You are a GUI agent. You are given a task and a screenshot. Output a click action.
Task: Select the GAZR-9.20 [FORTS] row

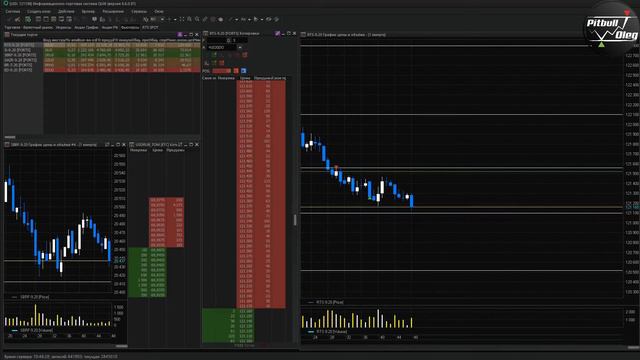click(x=102, y=60)
